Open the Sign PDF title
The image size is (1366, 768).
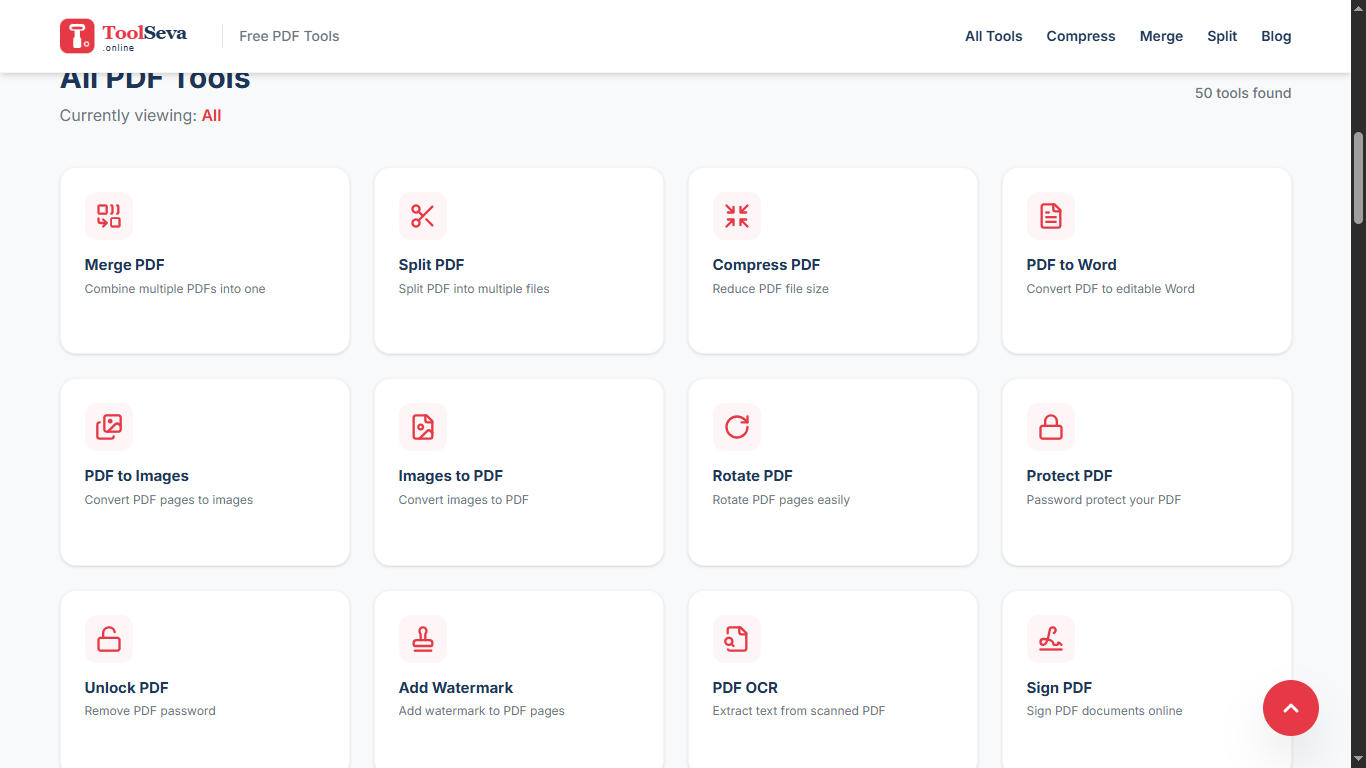pos(1059,688)
